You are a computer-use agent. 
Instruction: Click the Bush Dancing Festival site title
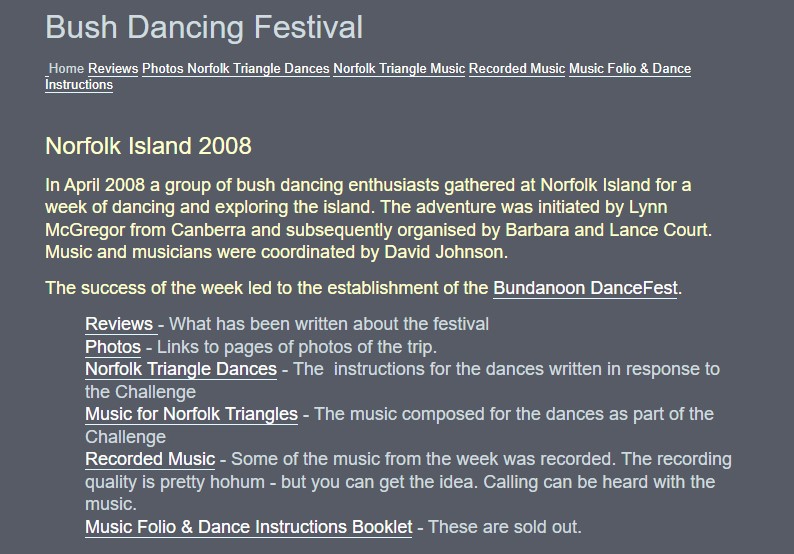coord(204,27)
